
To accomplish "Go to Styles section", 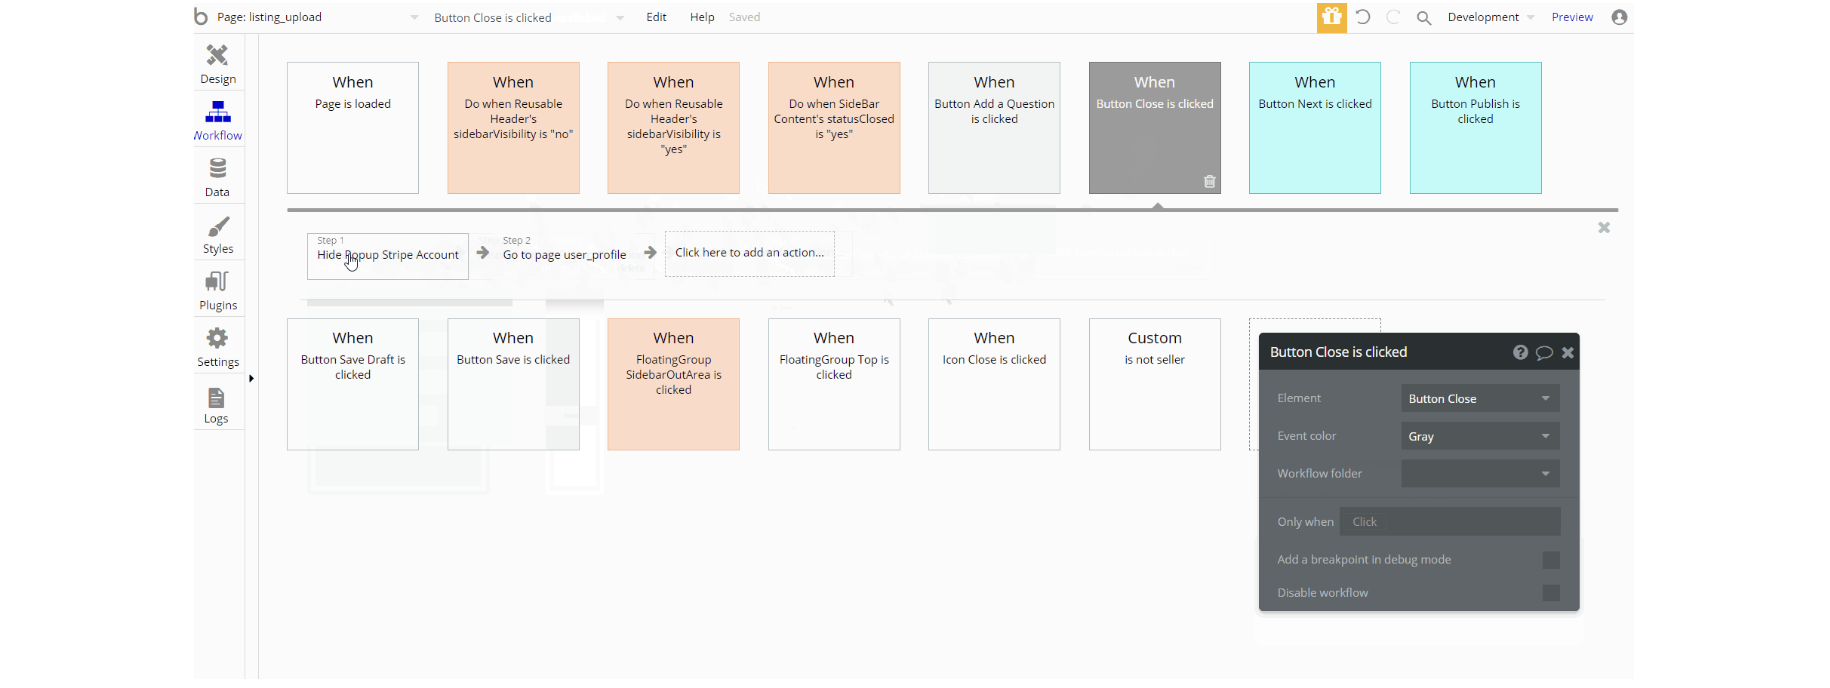I will pyautogui.click(x=217, y=234).
